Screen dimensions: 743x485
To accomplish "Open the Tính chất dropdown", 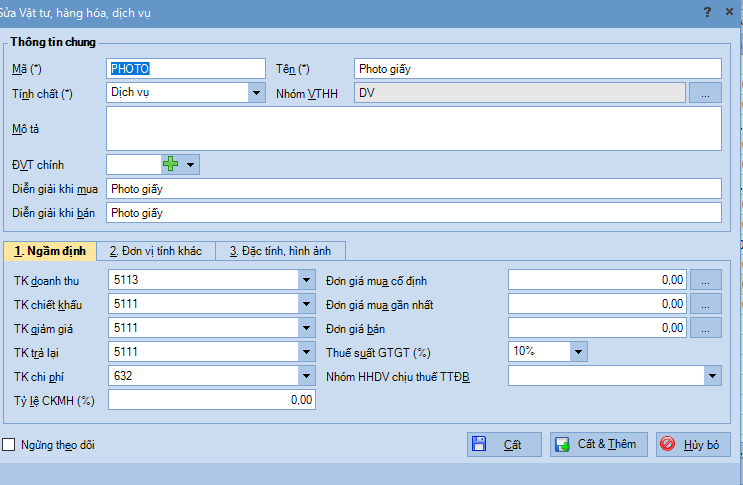I will pos(256,93).
